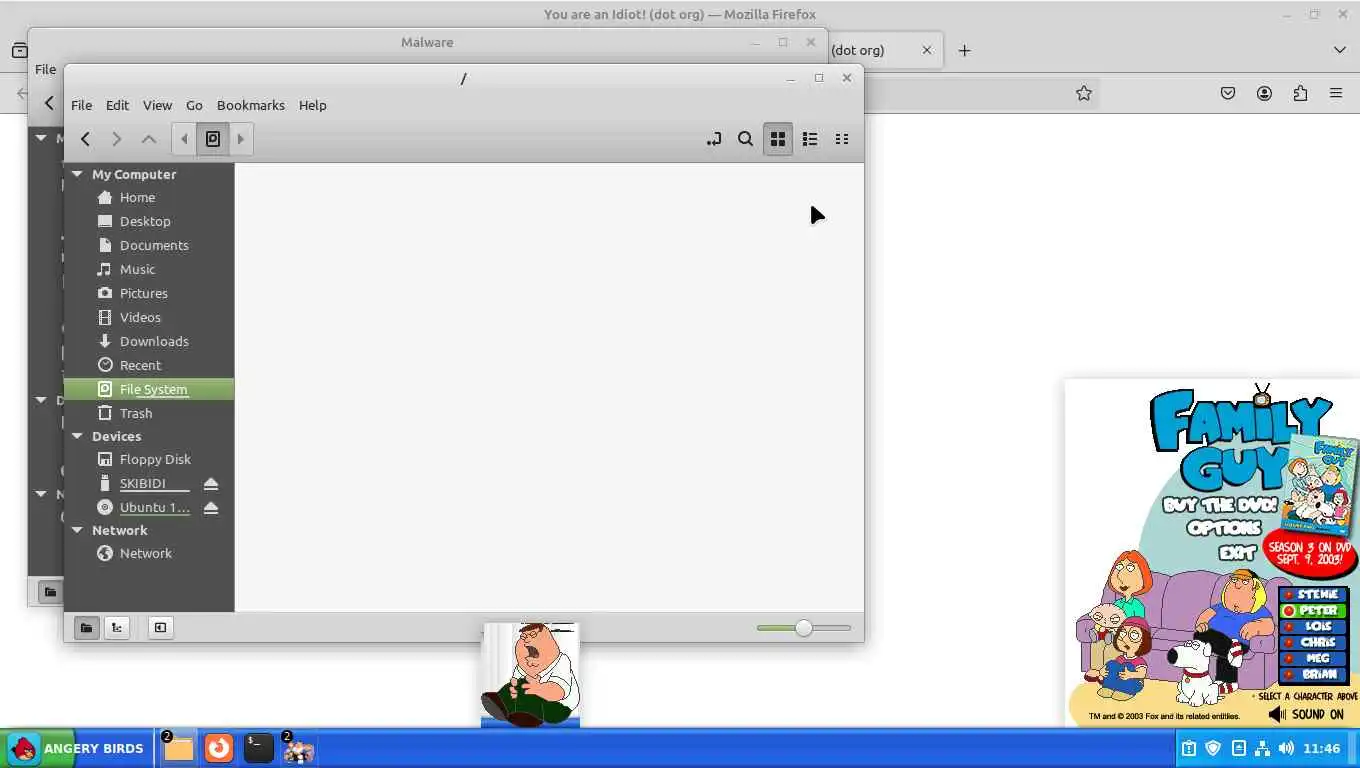Open the SKIBIDI drive
The width and height of the screenshot is (1360, 768).
[x=143, y=483]
